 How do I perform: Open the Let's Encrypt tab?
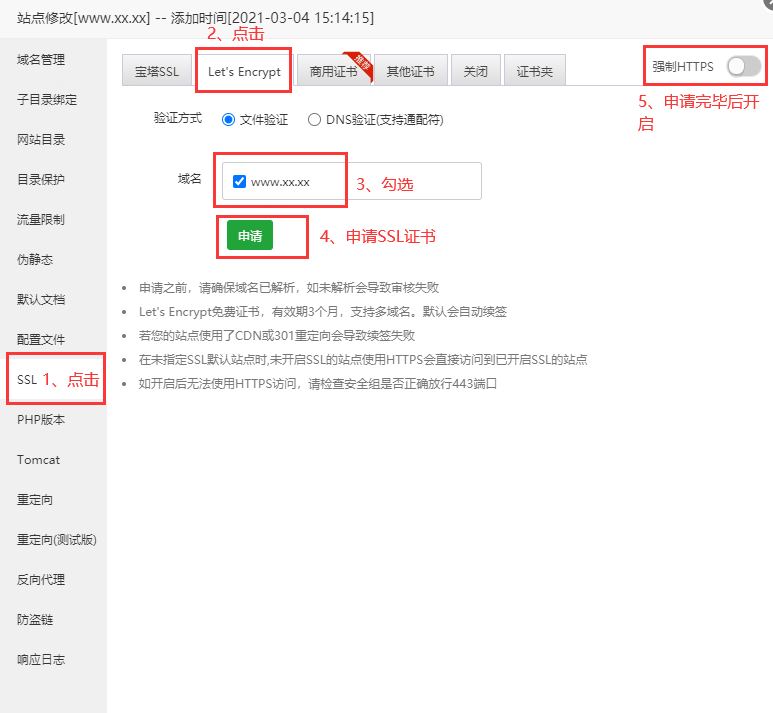[x=244, y=72]
